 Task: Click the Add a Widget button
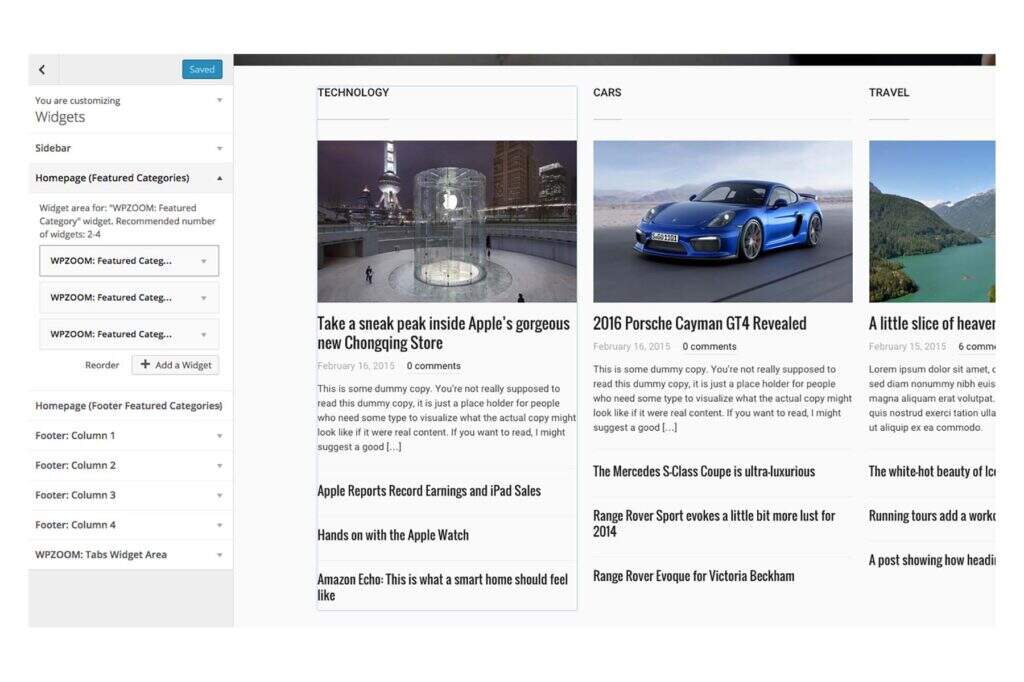[x=175, y=365]
